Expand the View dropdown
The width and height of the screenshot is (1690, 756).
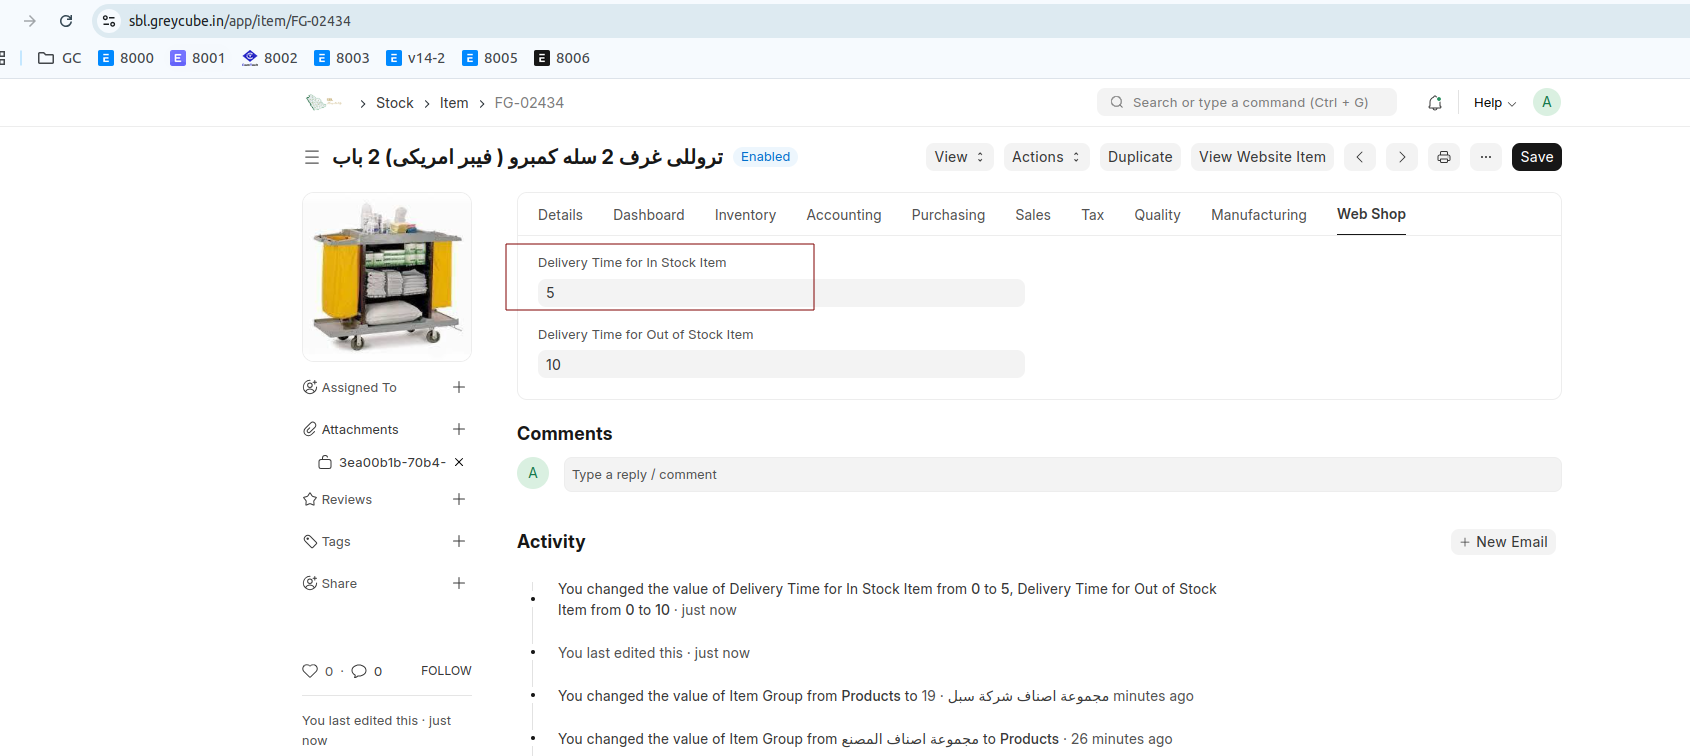coord(958,157)
